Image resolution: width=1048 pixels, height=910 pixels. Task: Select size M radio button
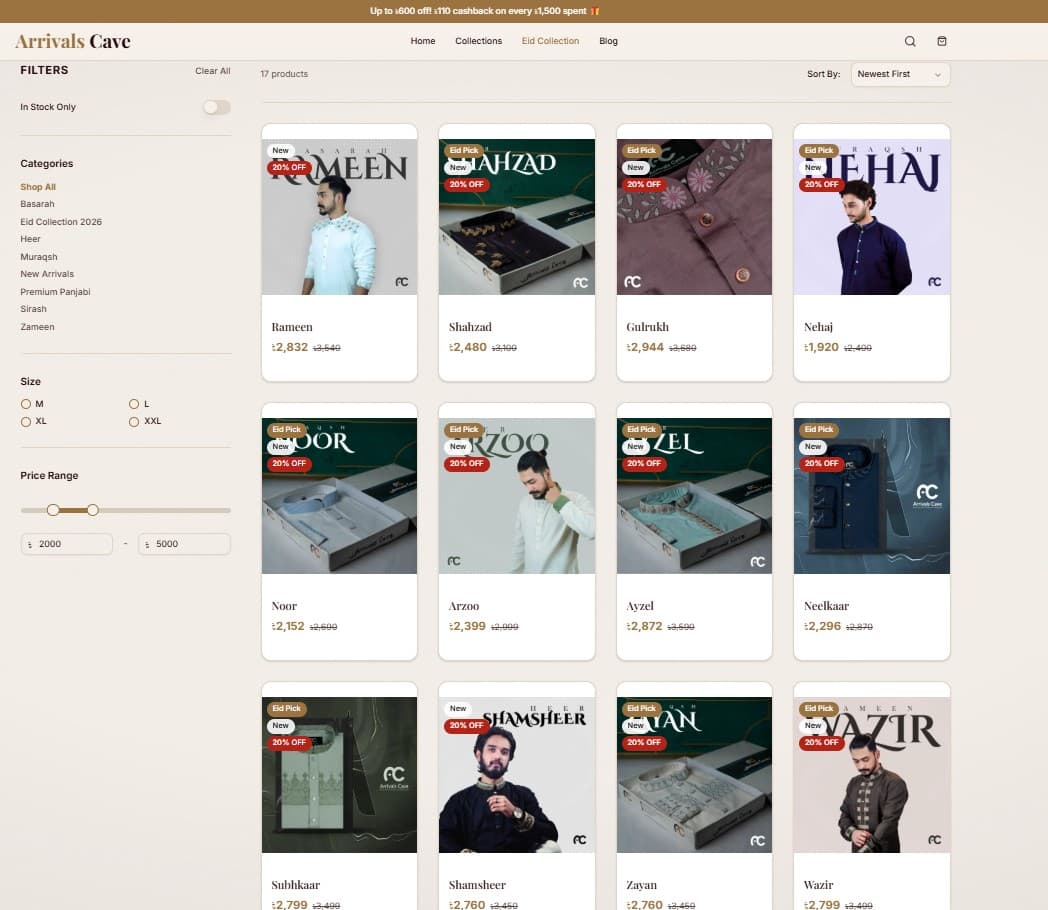click(26, 404)
